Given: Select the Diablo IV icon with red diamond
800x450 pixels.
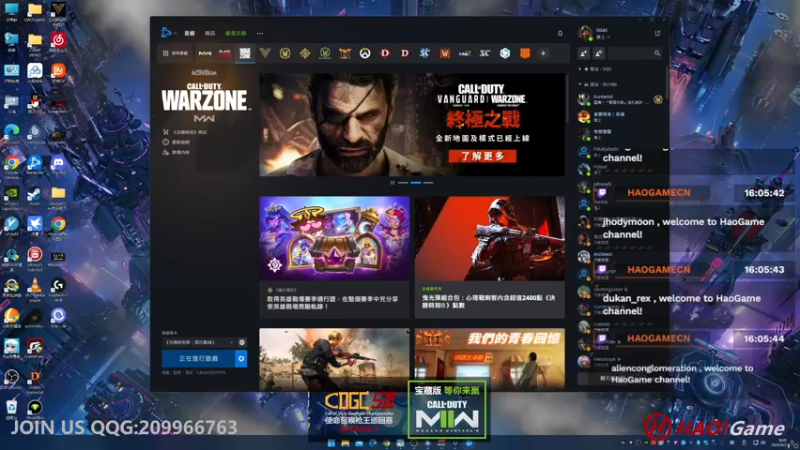Looking at the screenshot, I should coord(385,53).
